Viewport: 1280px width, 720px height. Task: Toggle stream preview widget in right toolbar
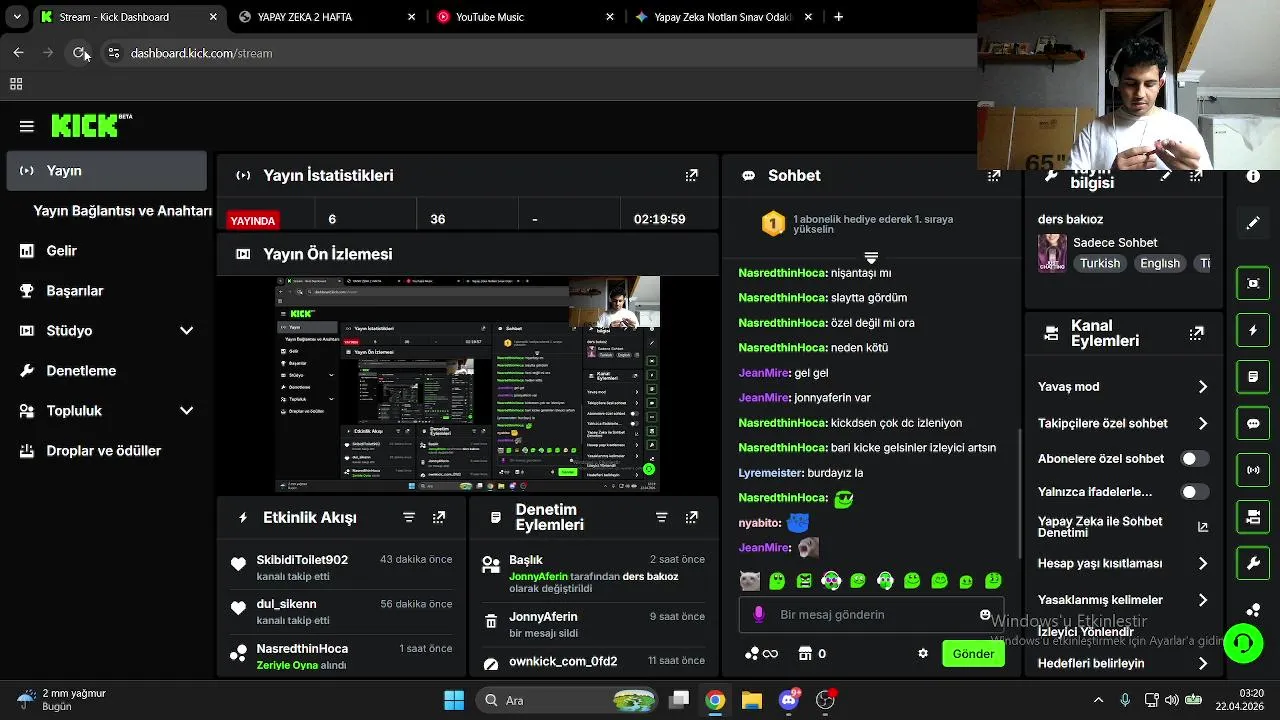tap(1253, 283)
